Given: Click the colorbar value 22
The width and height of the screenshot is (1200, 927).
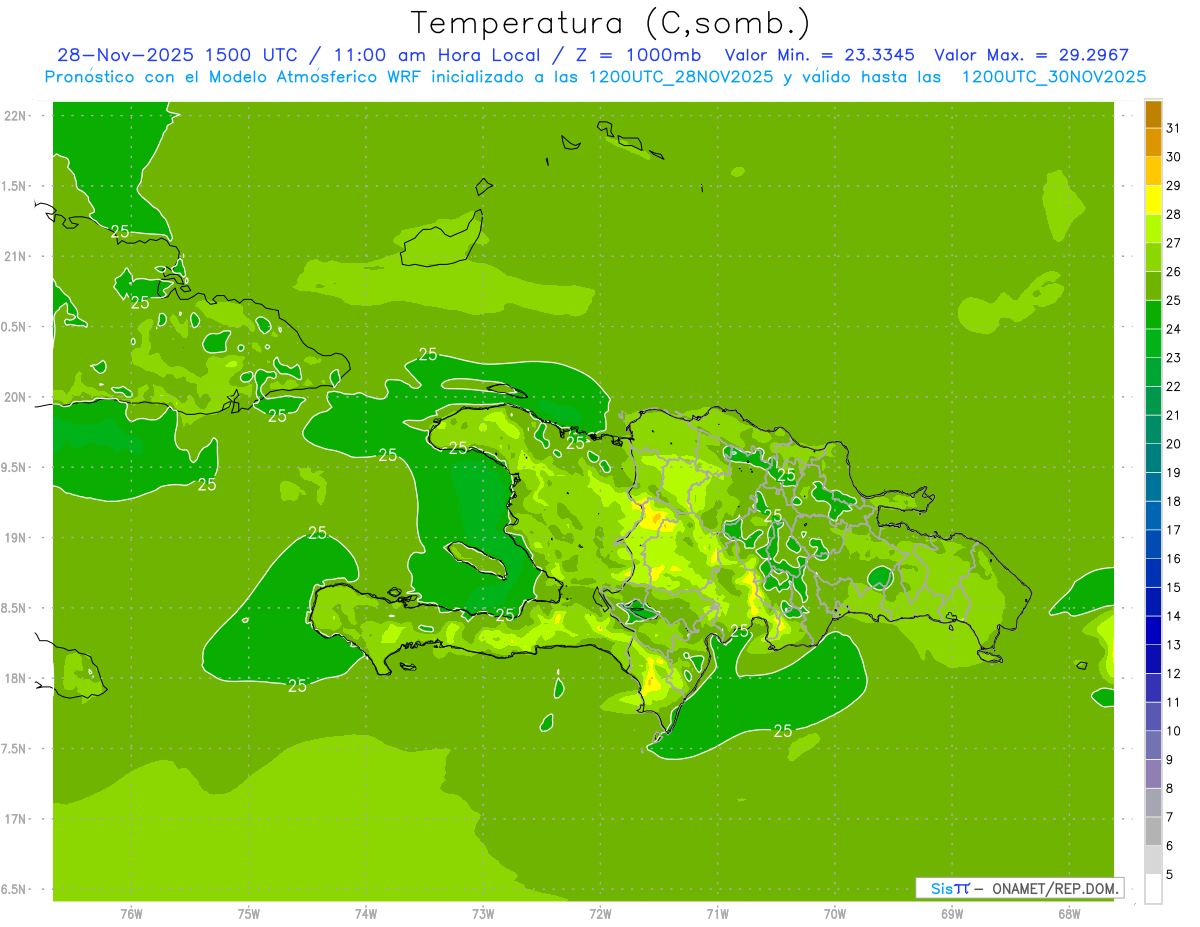Looking at the screenshot, I should (x=1173, y=387).
